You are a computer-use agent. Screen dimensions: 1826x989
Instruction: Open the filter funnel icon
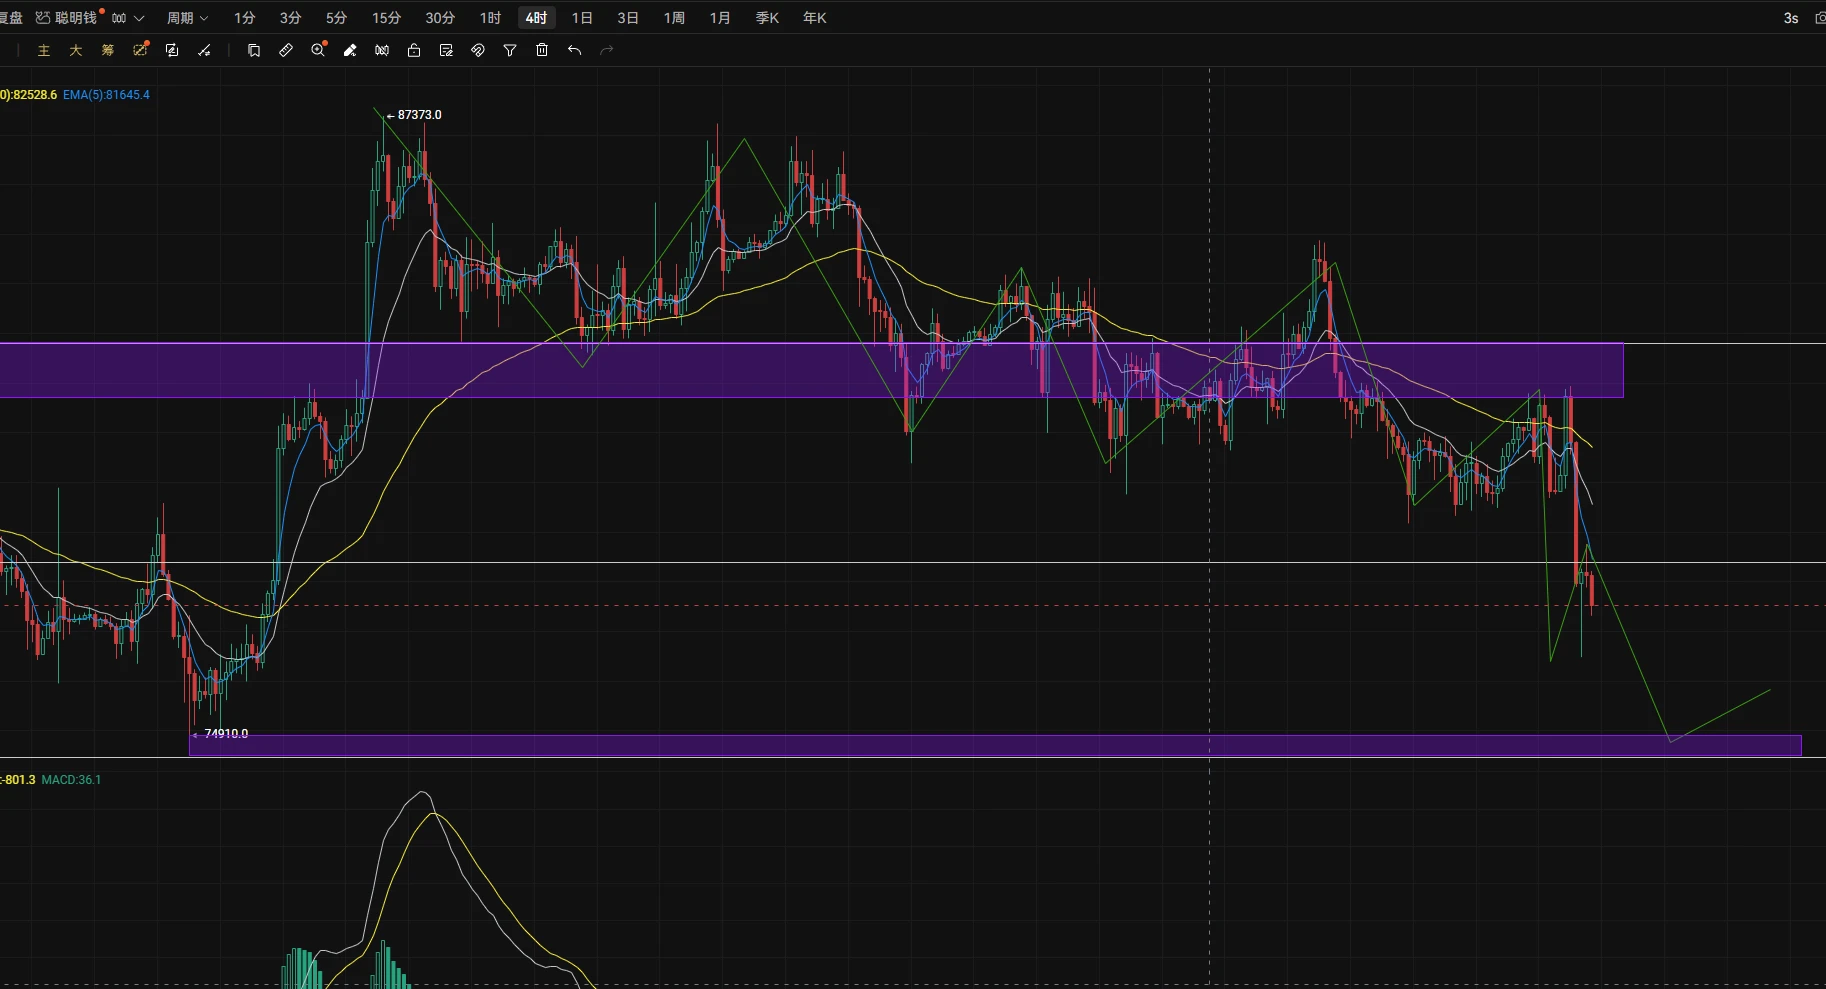(x=510, y=50)
